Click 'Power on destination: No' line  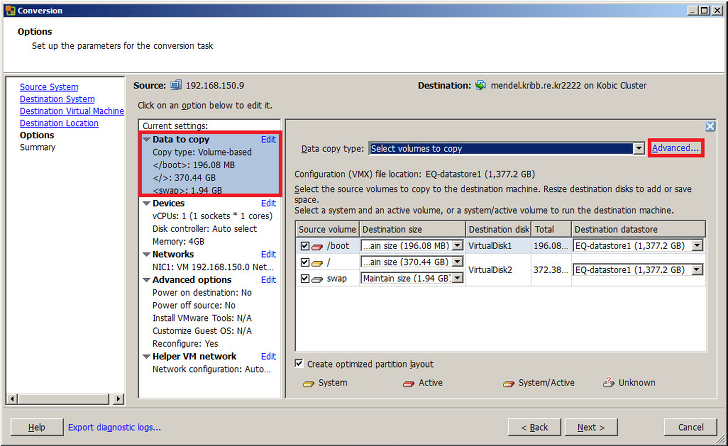(202, 292)
